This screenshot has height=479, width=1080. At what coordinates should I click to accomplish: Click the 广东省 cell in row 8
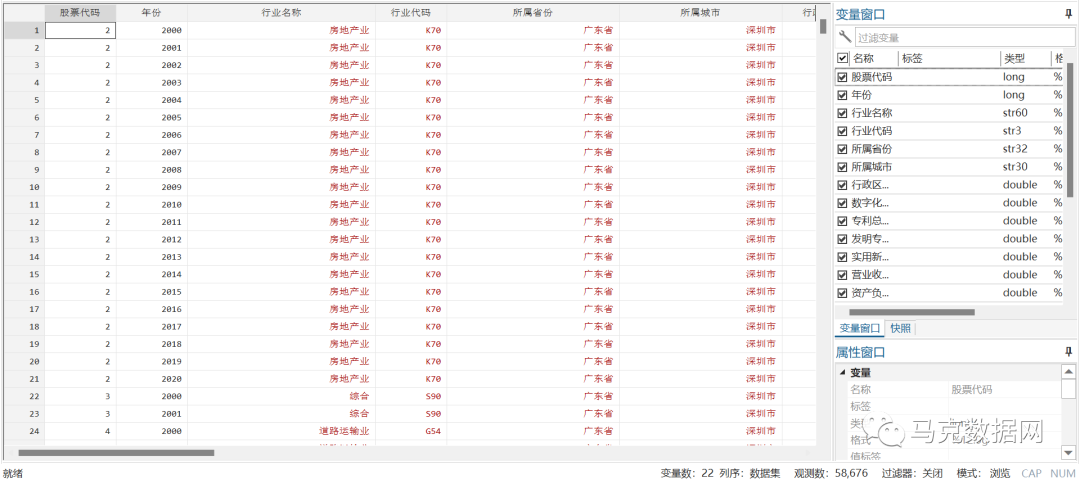[532, 152]
